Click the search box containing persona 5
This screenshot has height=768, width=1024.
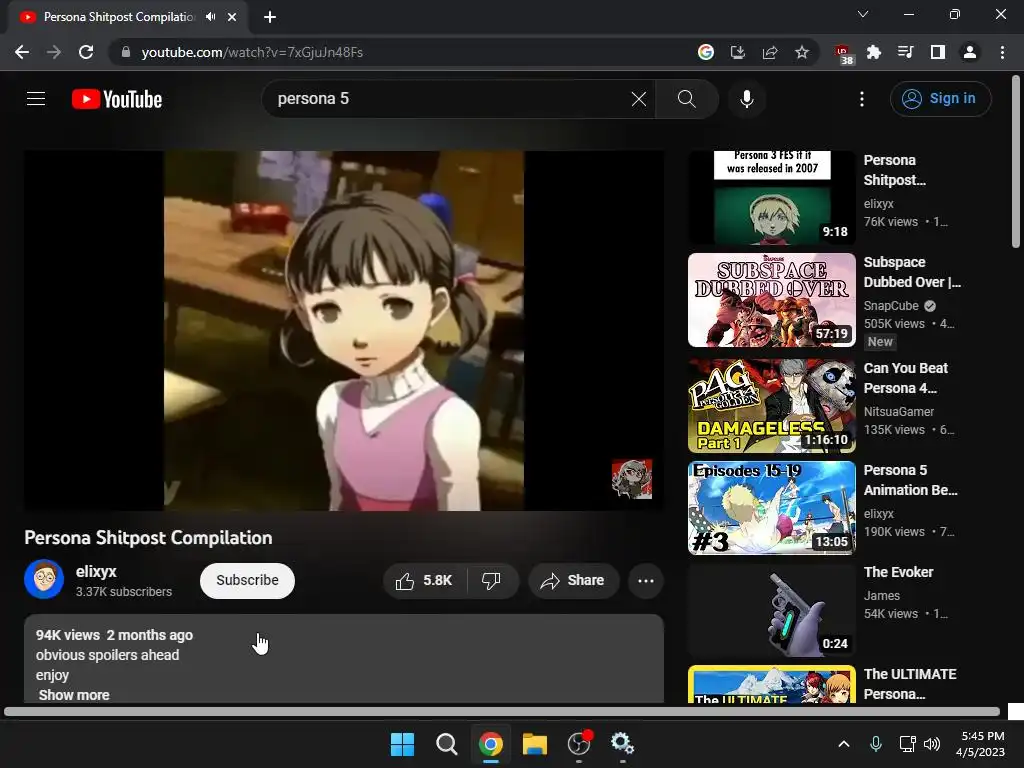451,99
